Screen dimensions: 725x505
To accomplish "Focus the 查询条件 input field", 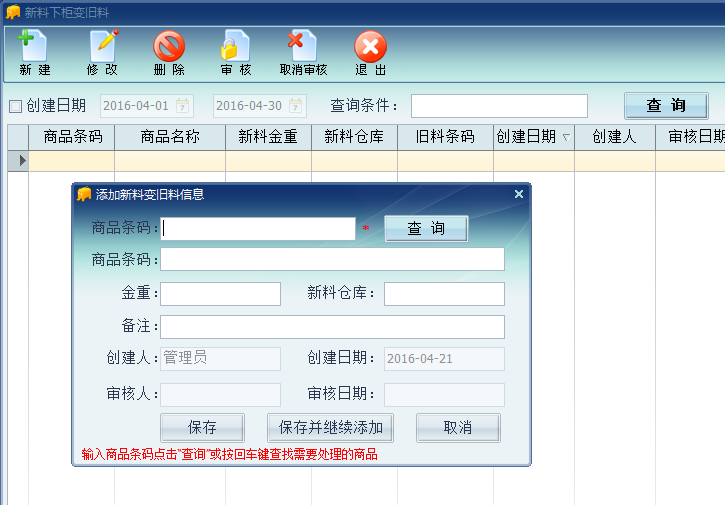I will 499,106.
